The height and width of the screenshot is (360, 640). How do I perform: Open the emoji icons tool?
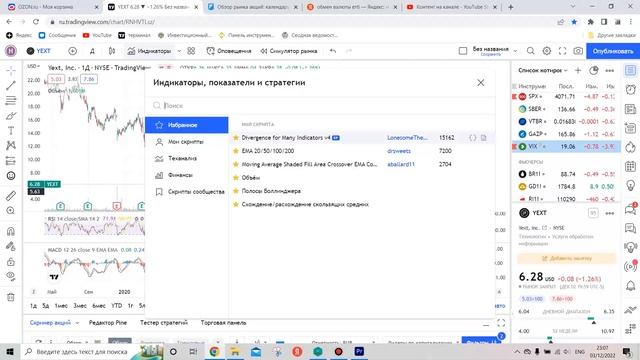(11, 176)
